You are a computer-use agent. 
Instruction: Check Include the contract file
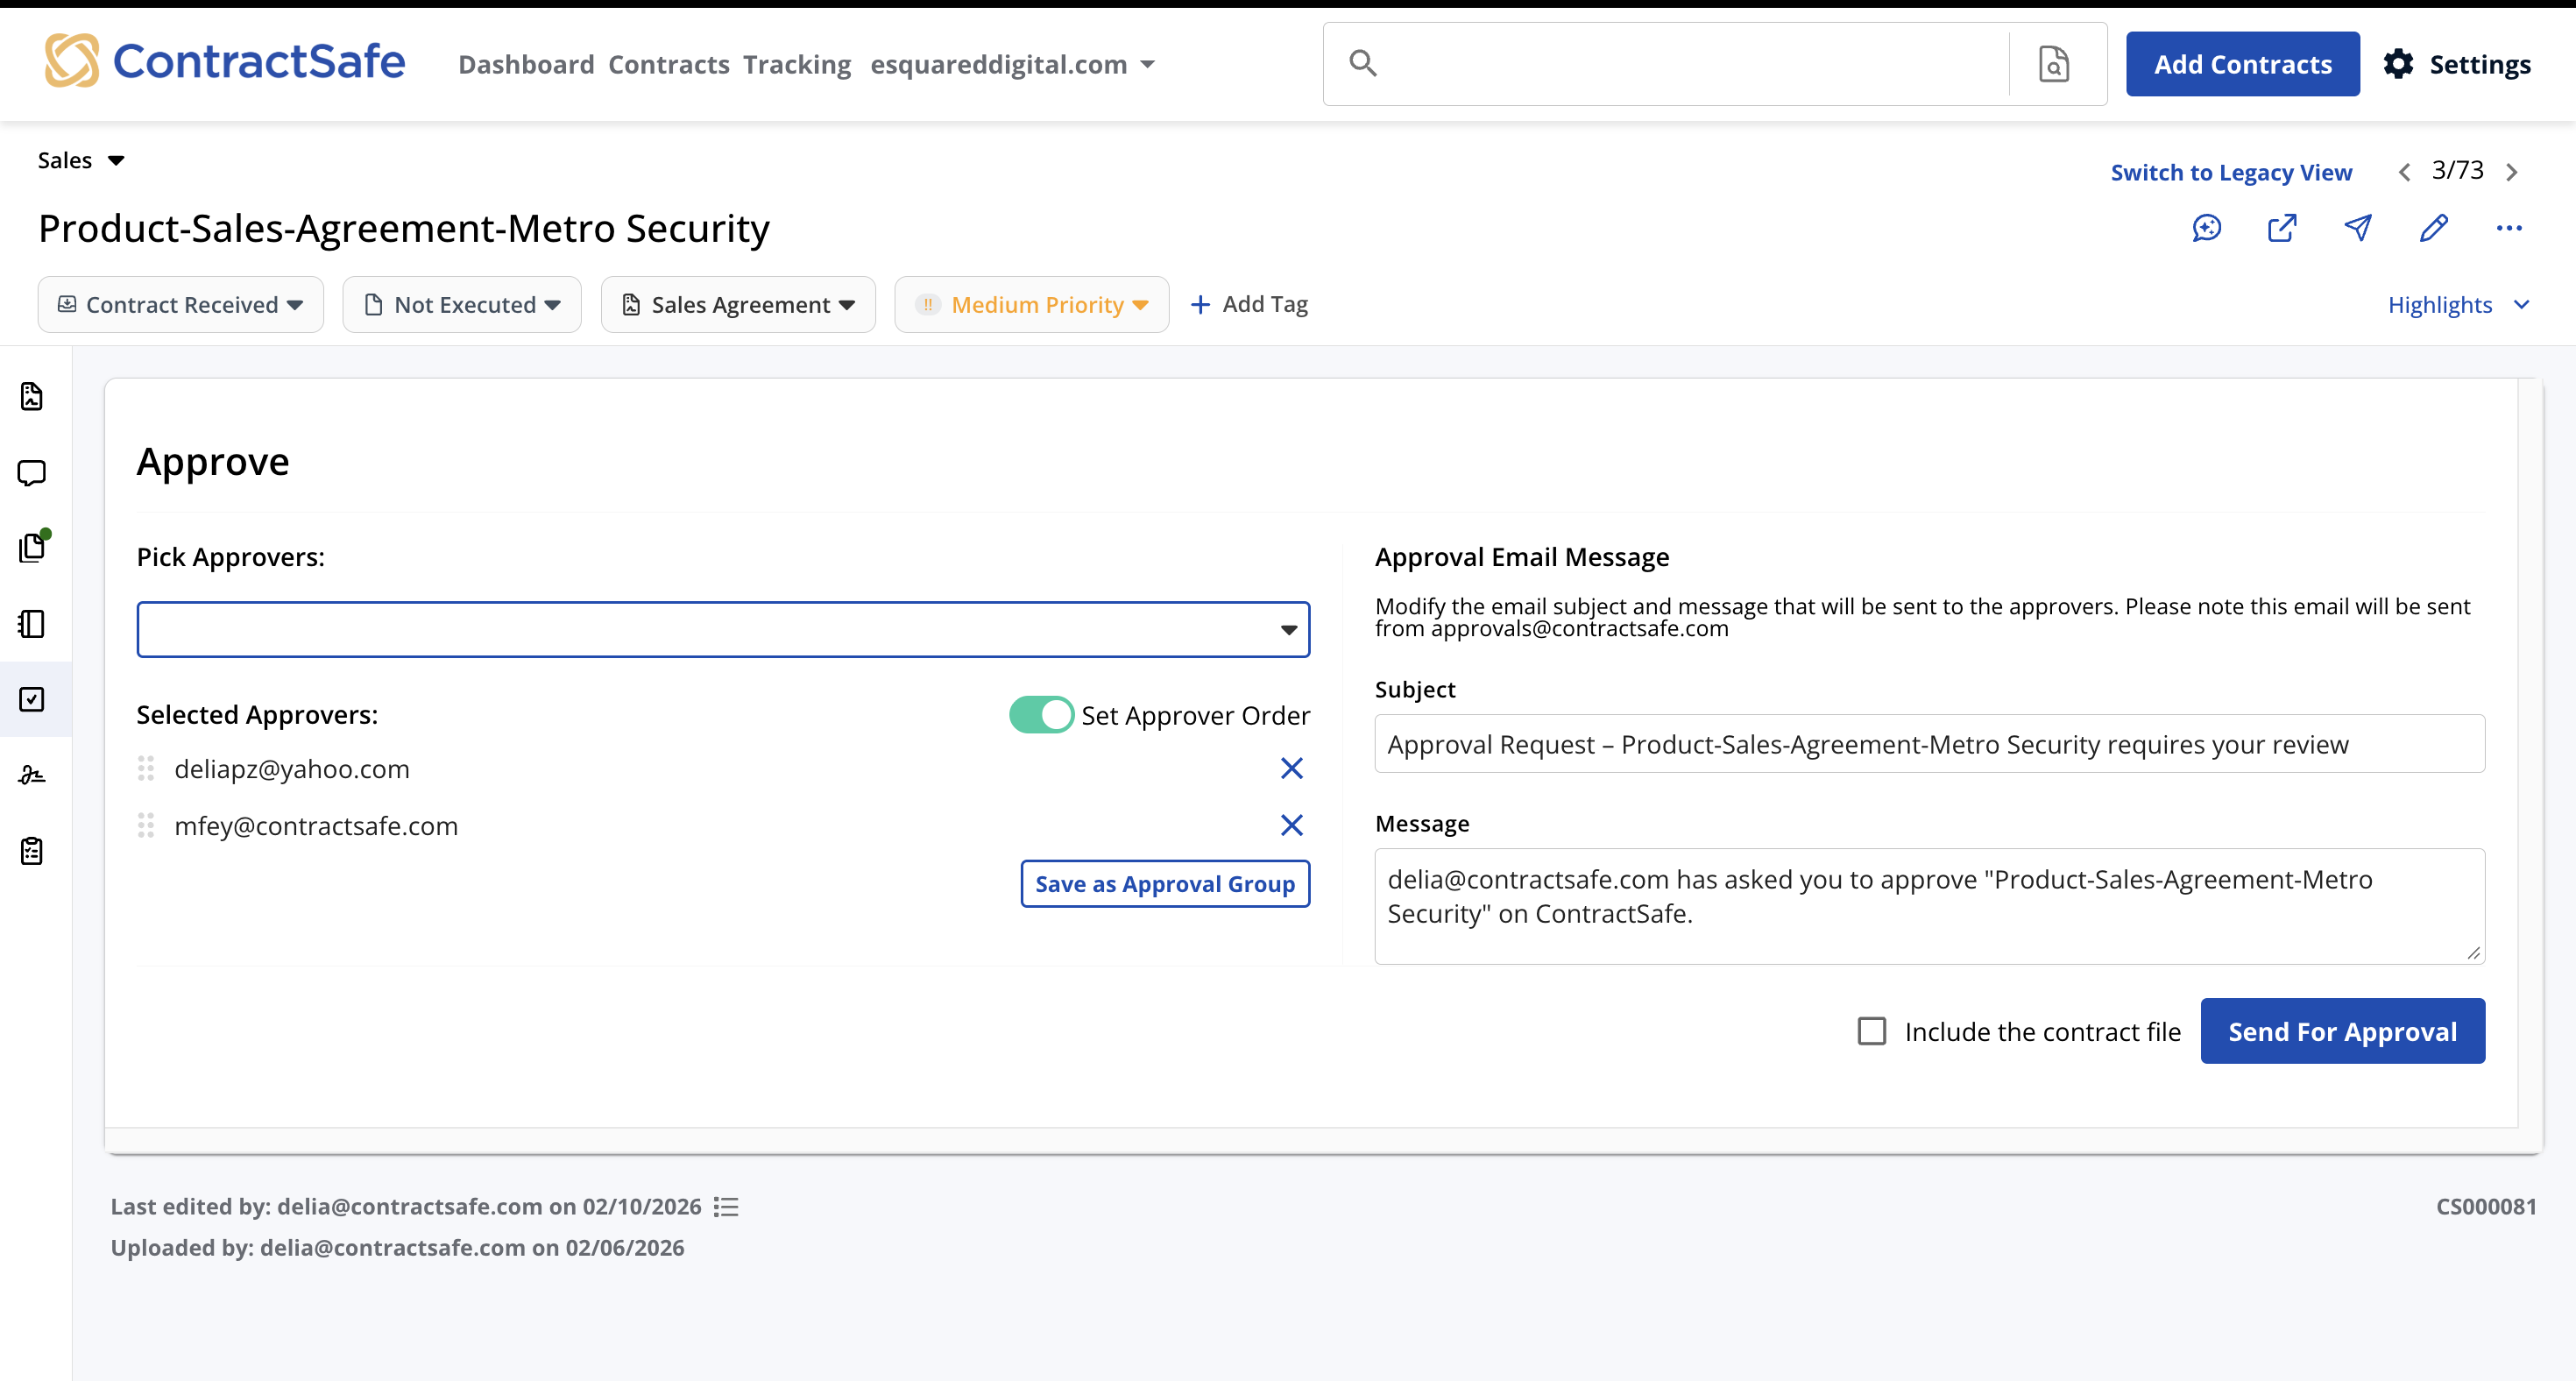pyautogui.click(x=1871, y=1031)
